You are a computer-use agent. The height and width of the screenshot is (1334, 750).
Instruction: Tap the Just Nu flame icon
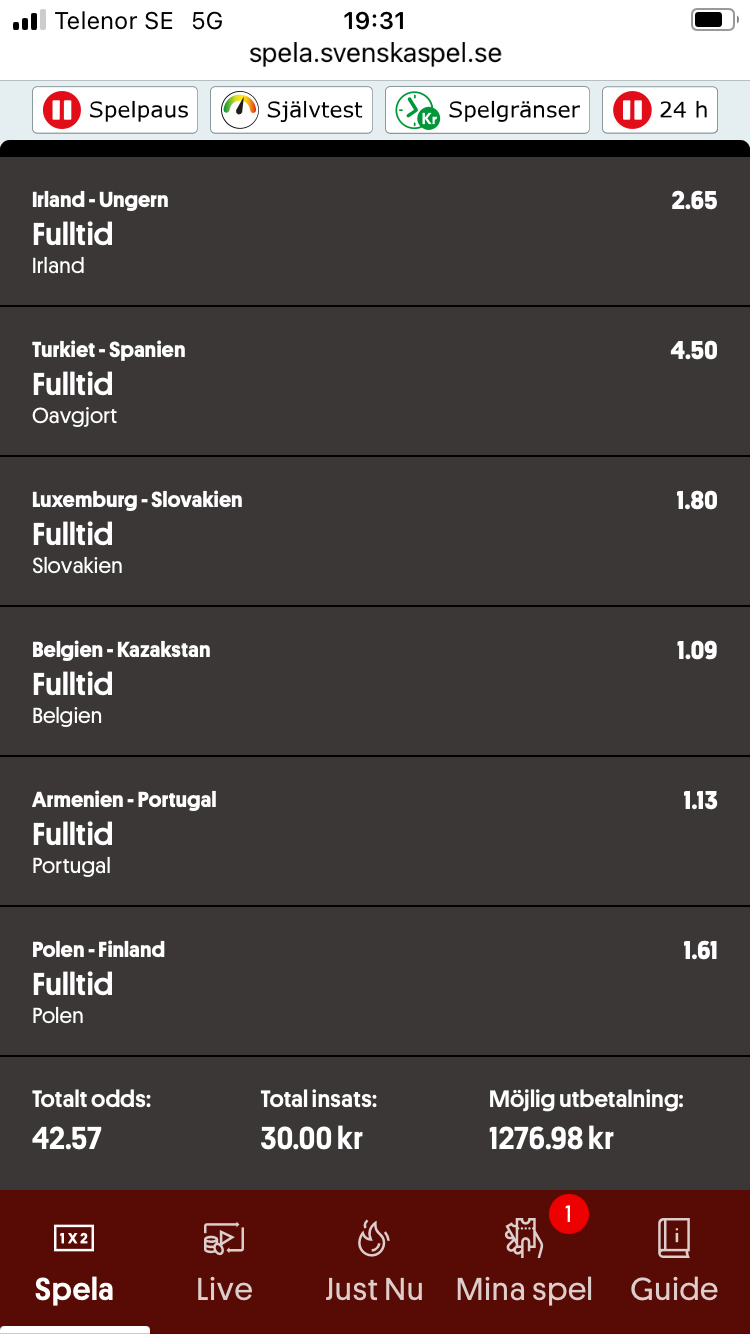pyautogui.click(x=373, y=1238)
